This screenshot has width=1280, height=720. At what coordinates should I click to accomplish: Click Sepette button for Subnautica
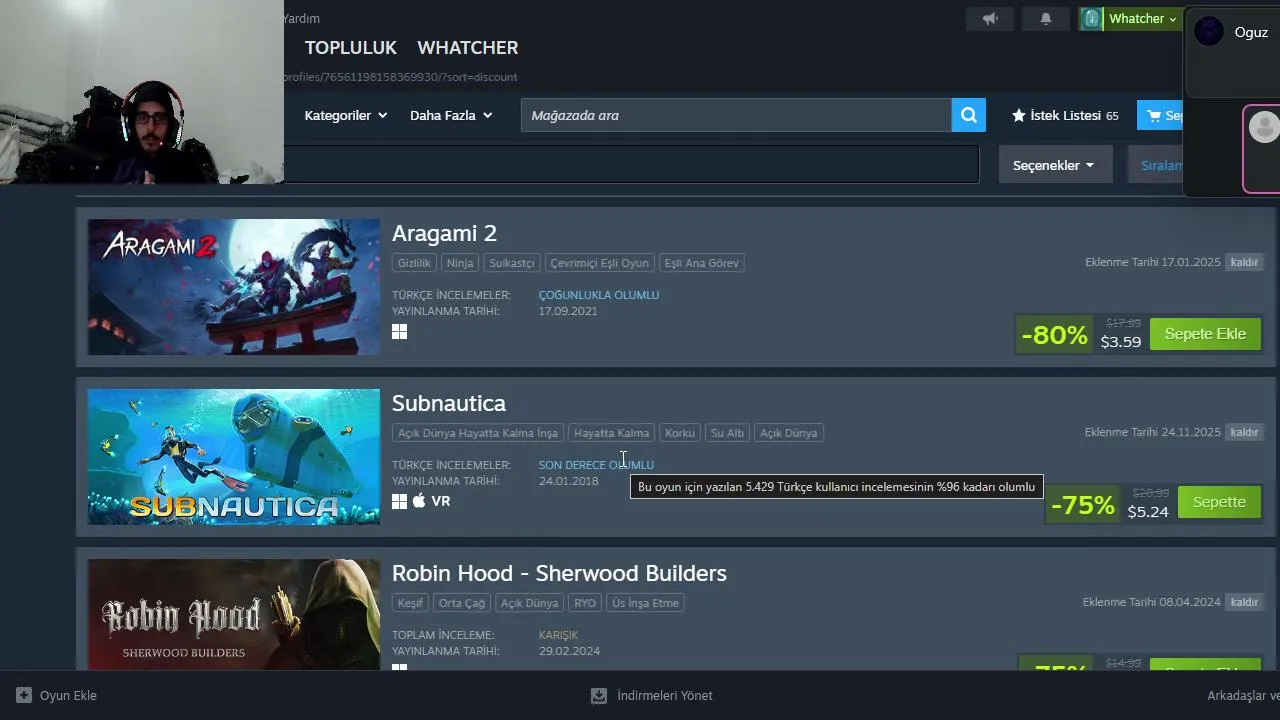coord(1219,502)
